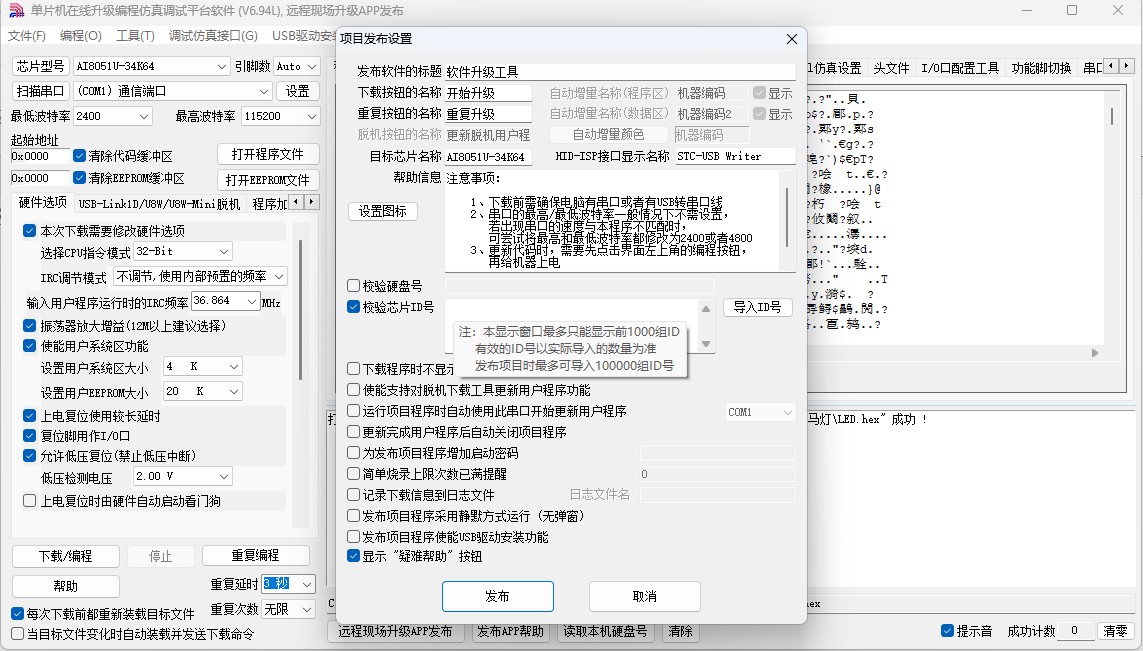Edit HID-ISP接口显示名称 field
Image resolution: width=1143 pixels, height=651 pixels.
coord(735,156)
